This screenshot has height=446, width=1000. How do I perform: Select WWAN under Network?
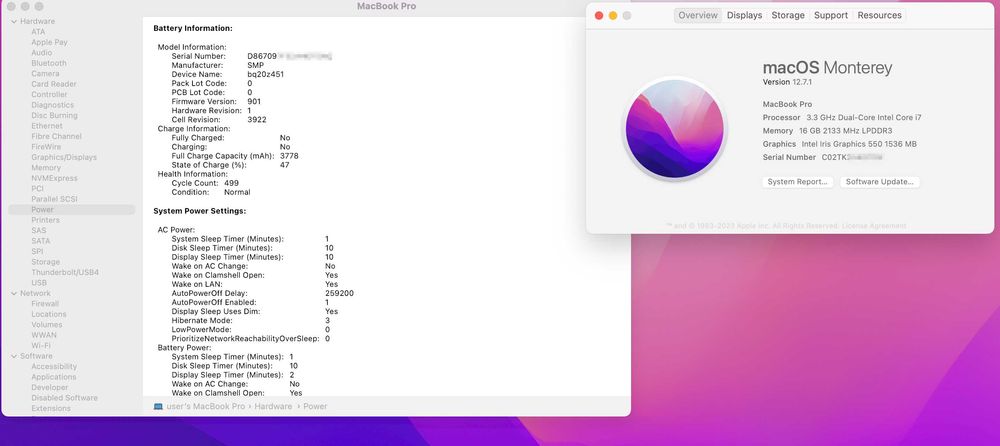[44, 335]
